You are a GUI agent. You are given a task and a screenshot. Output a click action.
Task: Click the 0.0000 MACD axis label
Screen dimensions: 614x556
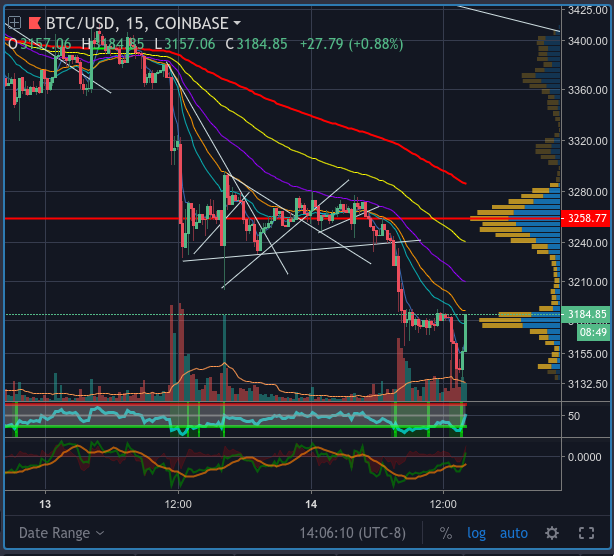[x=585, y=457]
